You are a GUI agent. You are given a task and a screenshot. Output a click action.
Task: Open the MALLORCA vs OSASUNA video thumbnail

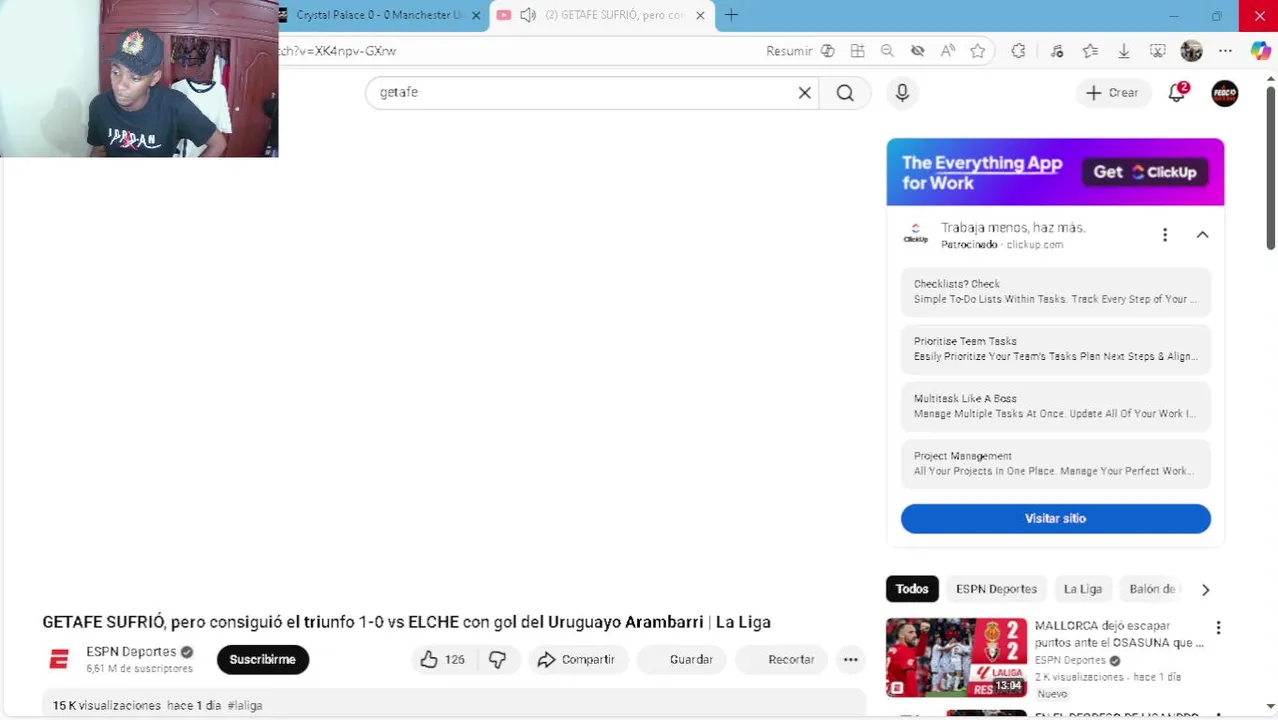(x=956, y=657)
